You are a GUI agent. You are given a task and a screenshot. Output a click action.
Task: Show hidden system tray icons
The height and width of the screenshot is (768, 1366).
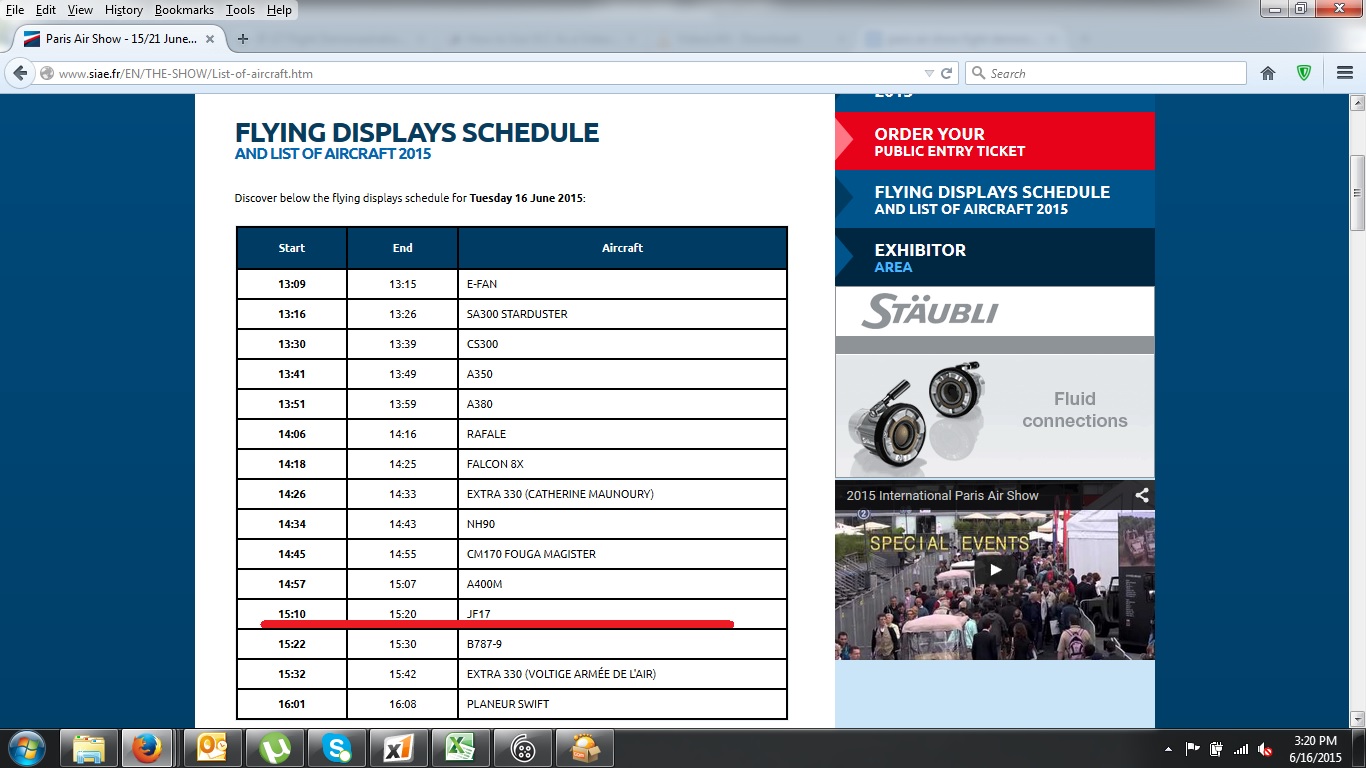[1168, 749]
